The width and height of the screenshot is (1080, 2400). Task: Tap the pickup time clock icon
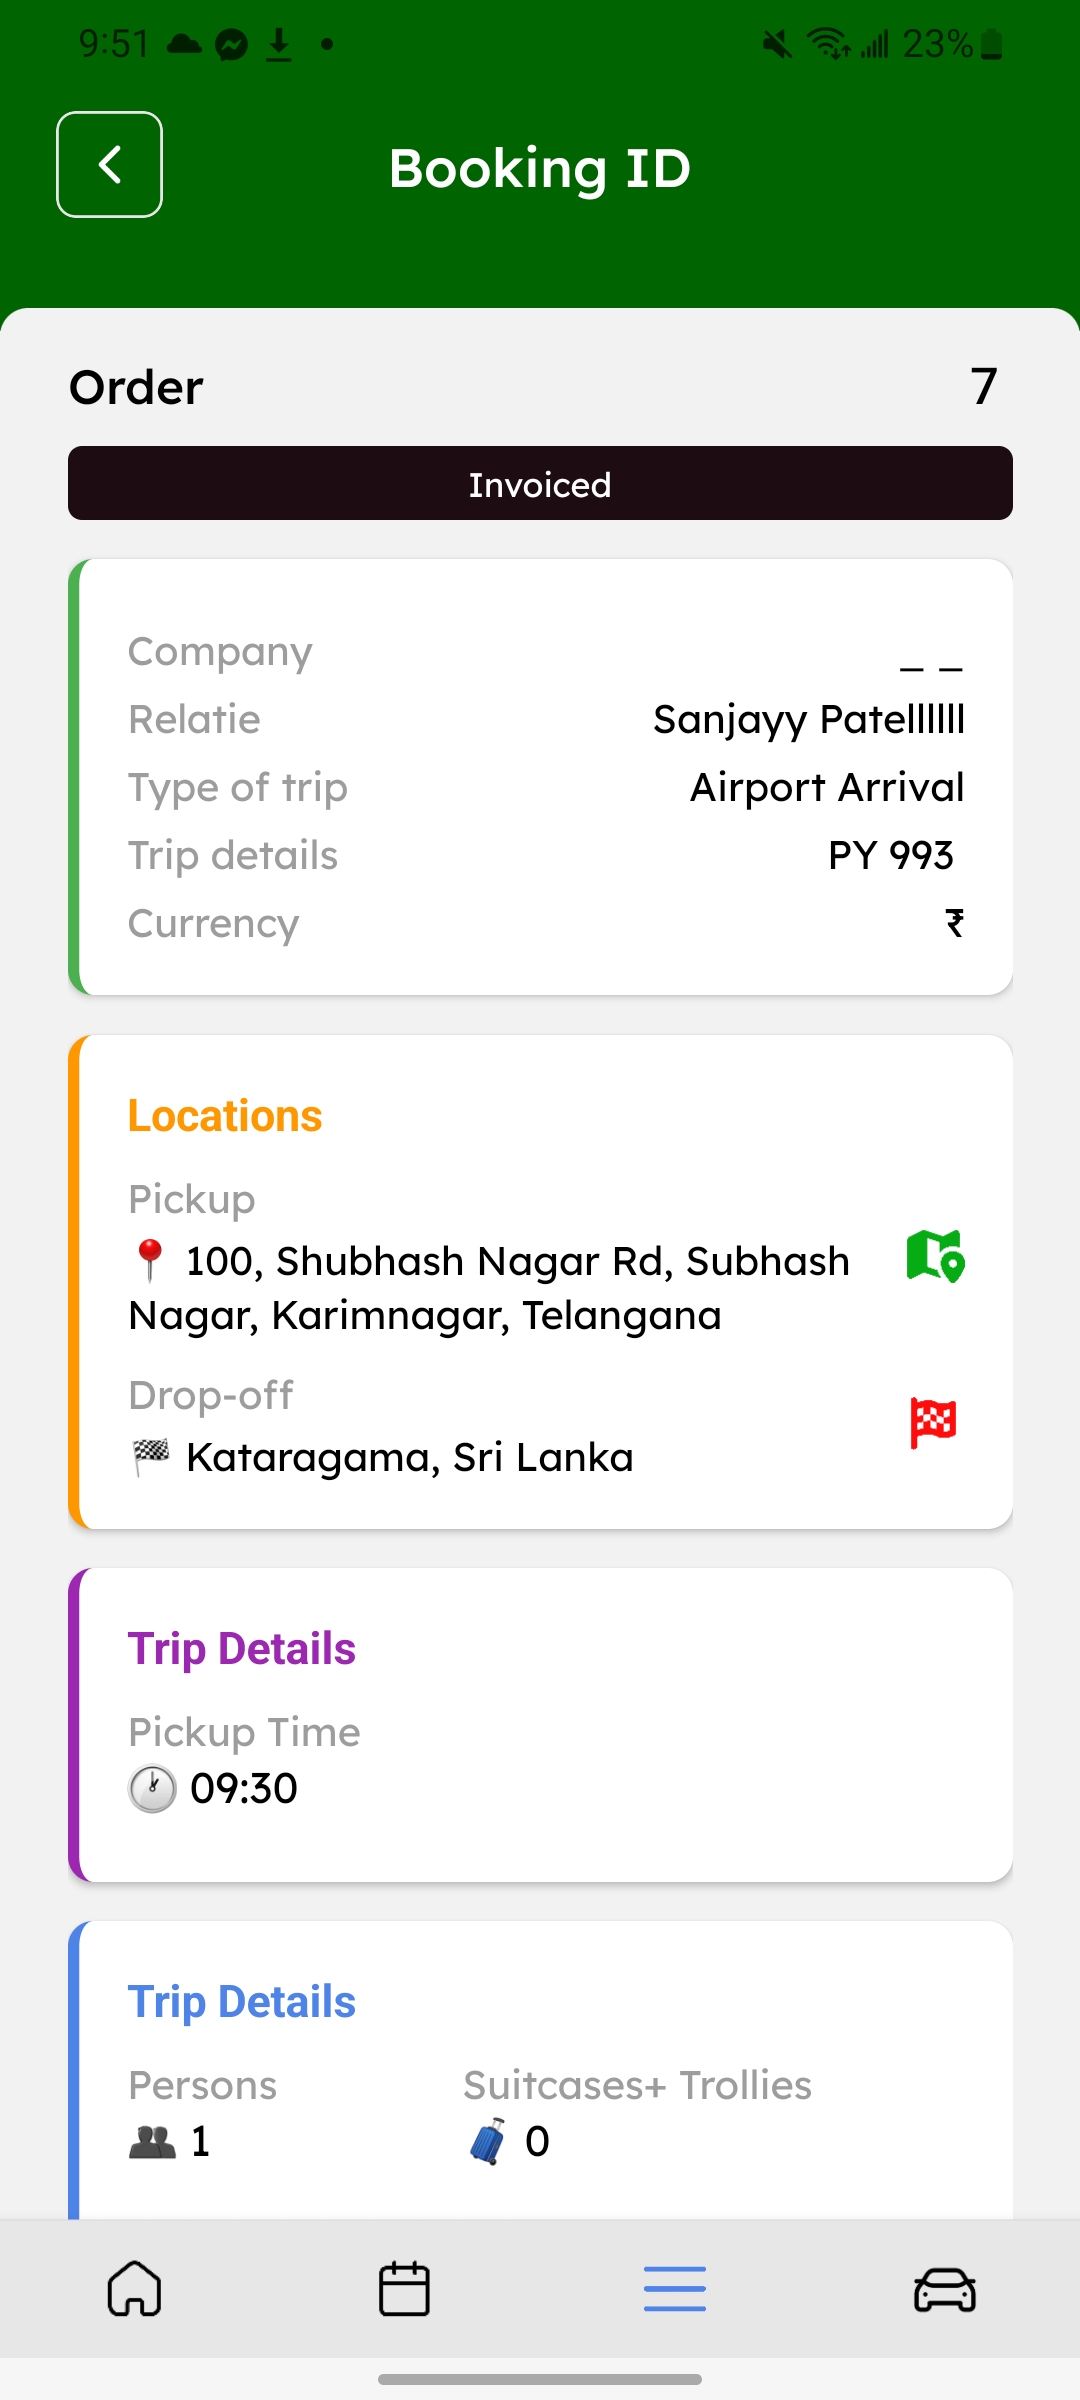tap(153, 1789)
